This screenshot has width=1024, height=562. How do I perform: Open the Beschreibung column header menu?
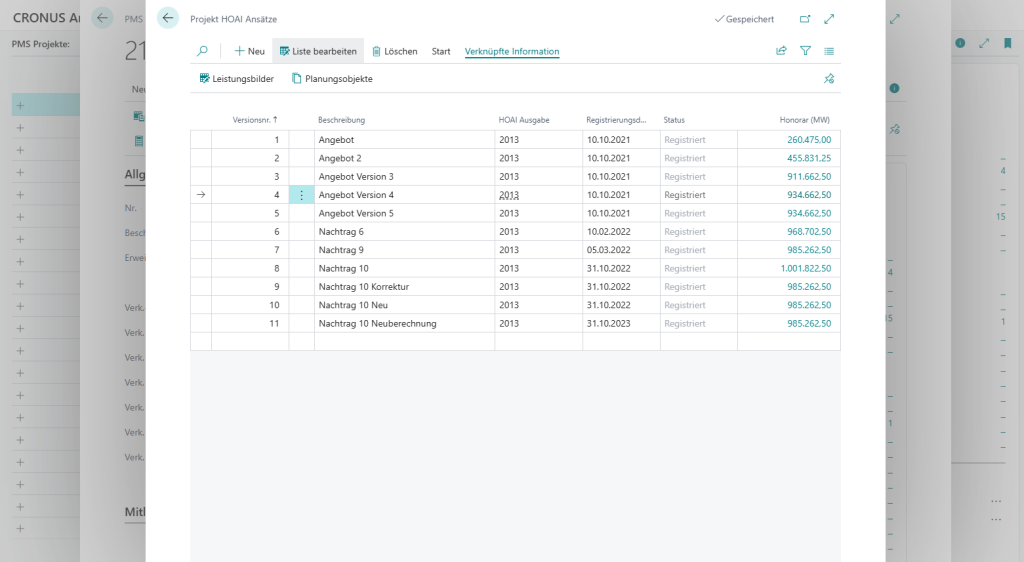(x=341, y=119)
